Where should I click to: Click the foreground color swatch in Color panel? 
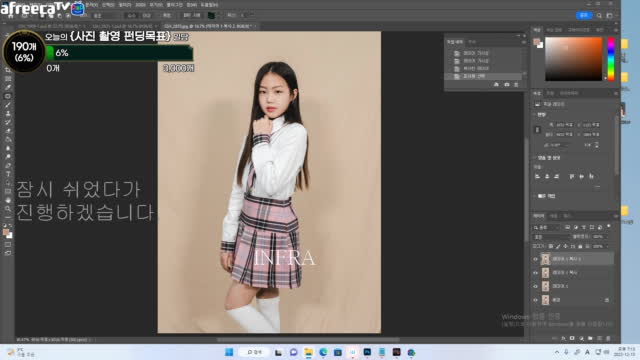tap(537, 42)
